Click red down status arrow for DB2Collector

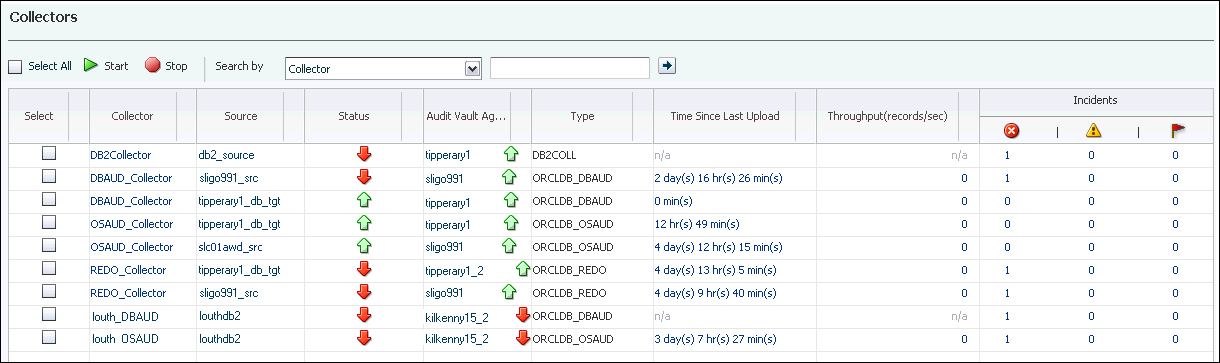pos(364,154)
